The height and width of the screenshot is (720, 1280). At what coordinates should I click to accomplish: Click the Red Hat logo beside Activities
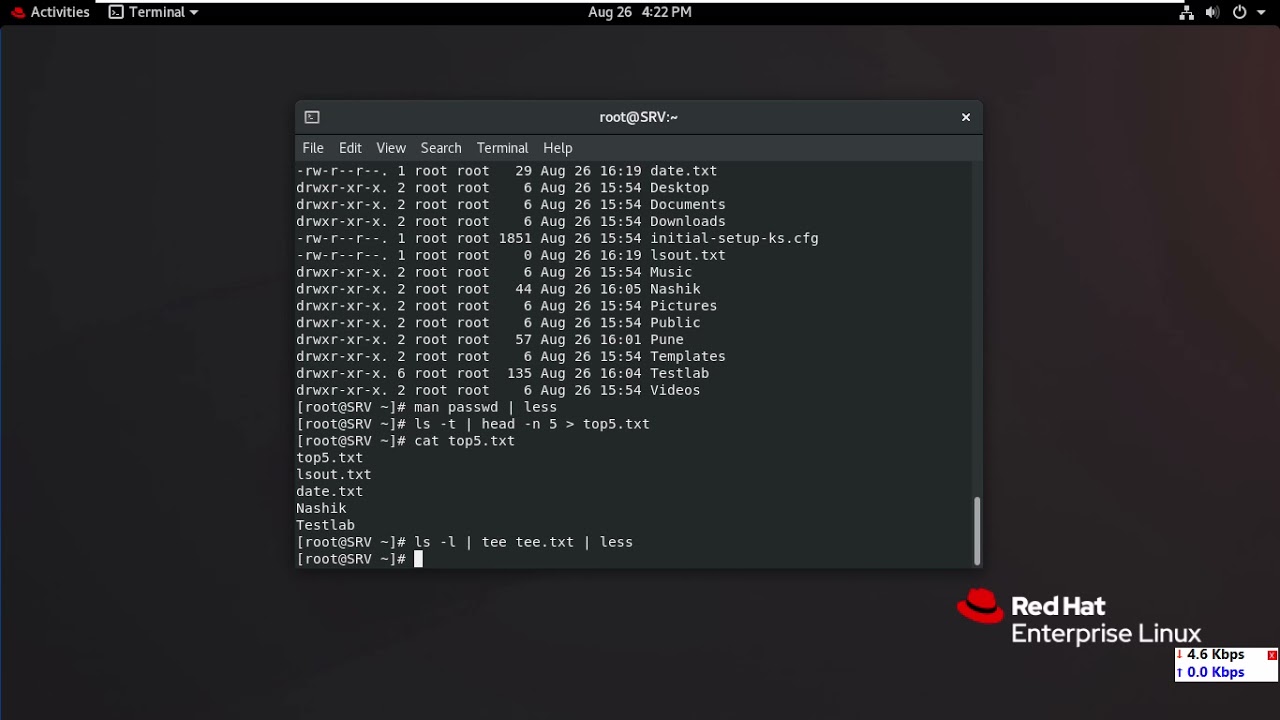[17, 12]
